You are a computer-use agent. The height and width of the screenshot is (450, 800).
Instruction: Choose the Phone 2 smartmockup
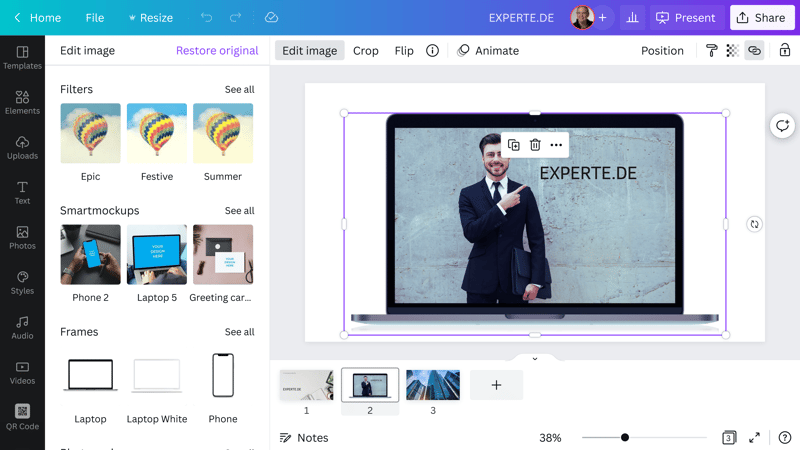coord(90,255)
